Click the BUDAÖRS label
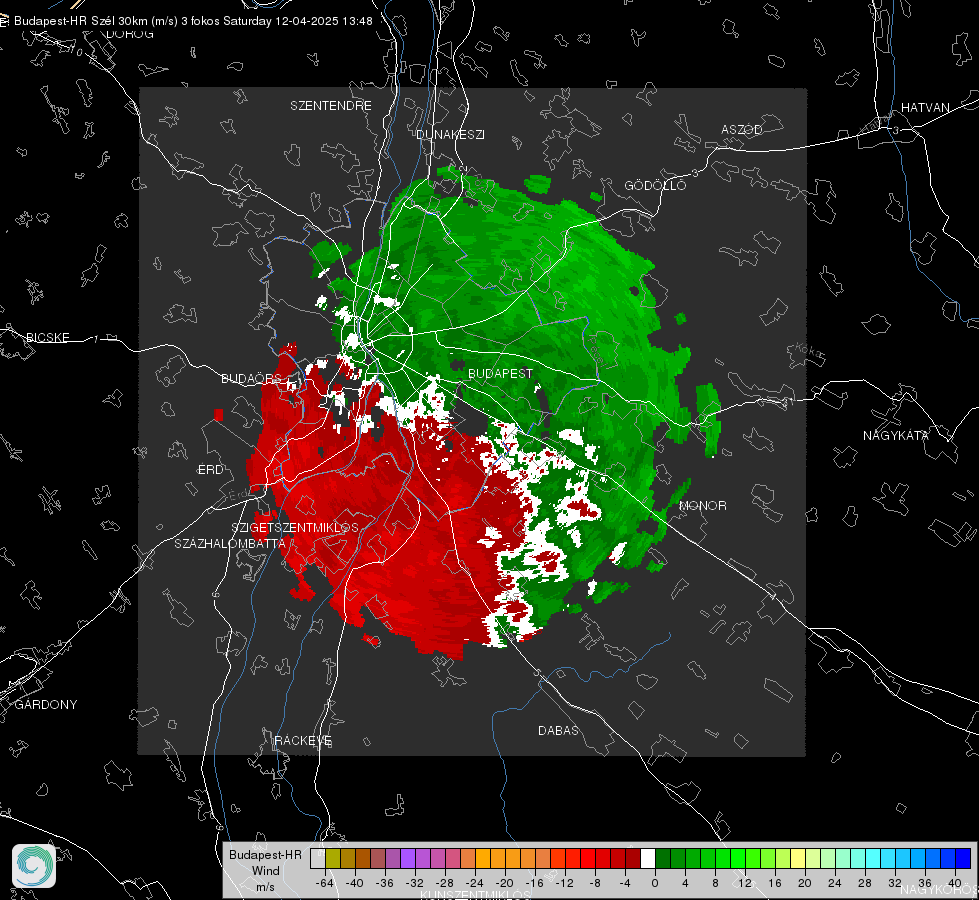This screenshot has height=900, width=979. 252,379
